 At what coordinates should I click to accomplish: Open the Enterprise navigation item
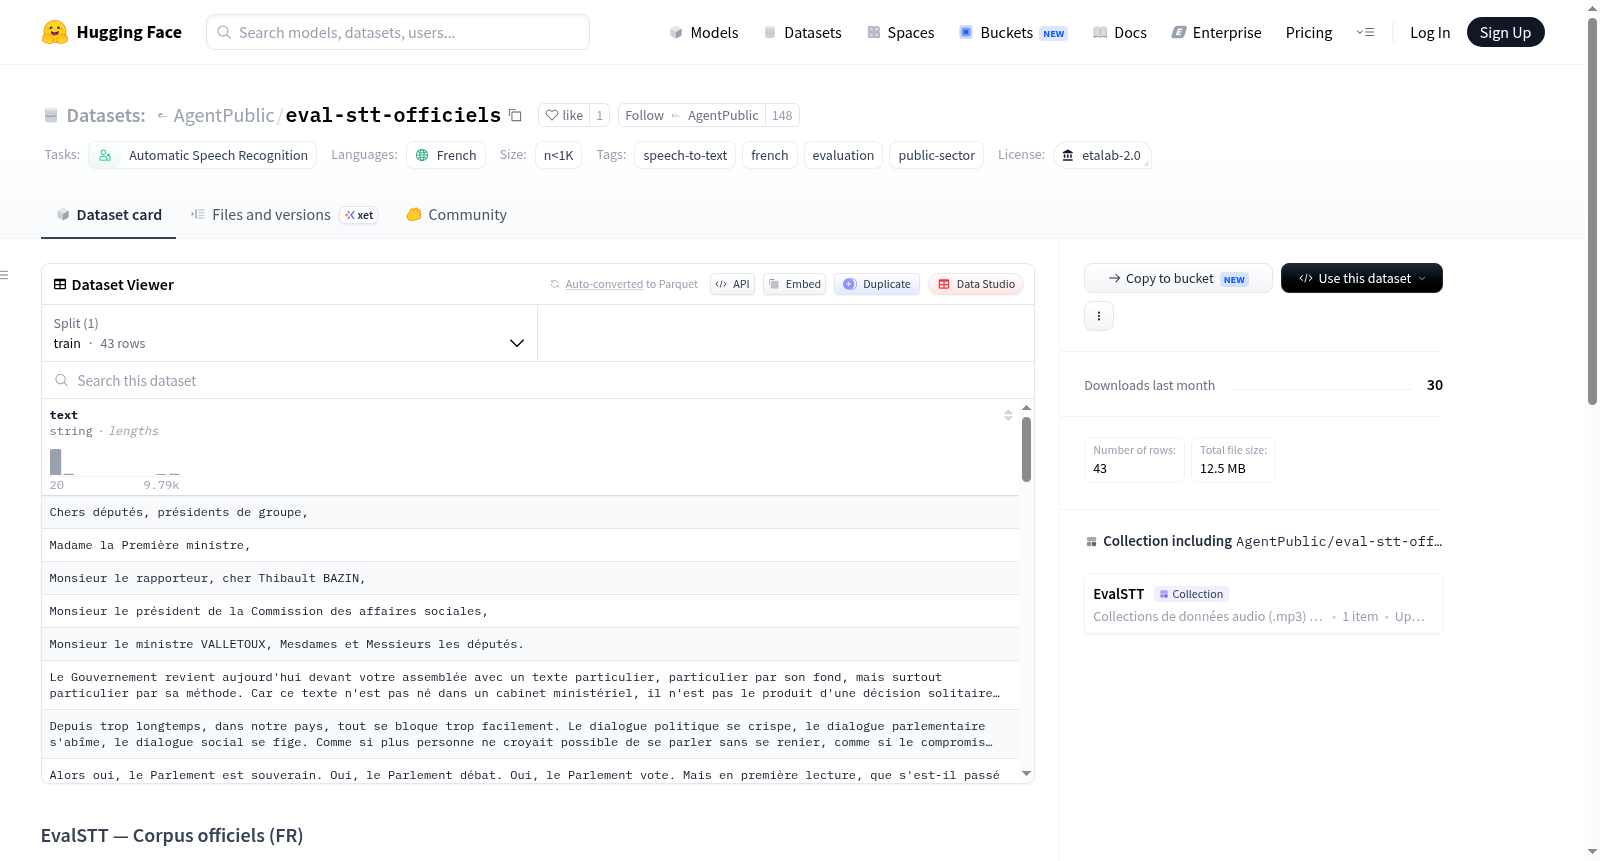tap(1216, 32)
